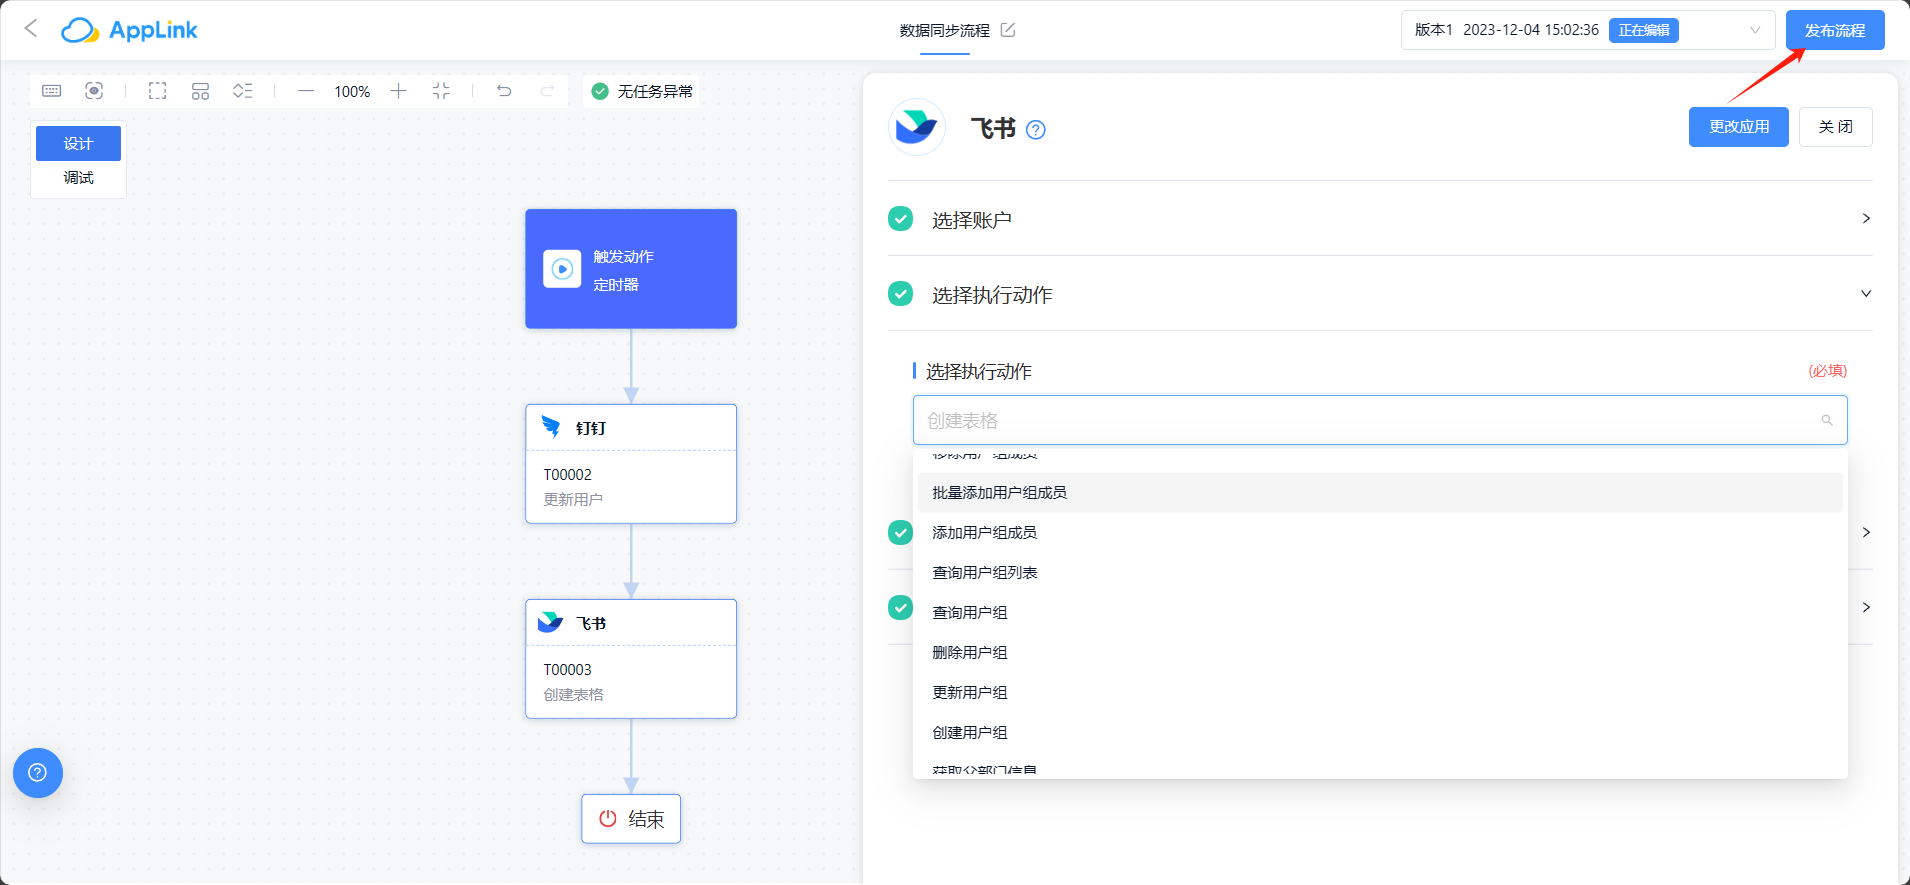The height and width of the screenshot is (885, 1910).
Task: Select 删除用户组 option
Action: [x=1380, y=653]
